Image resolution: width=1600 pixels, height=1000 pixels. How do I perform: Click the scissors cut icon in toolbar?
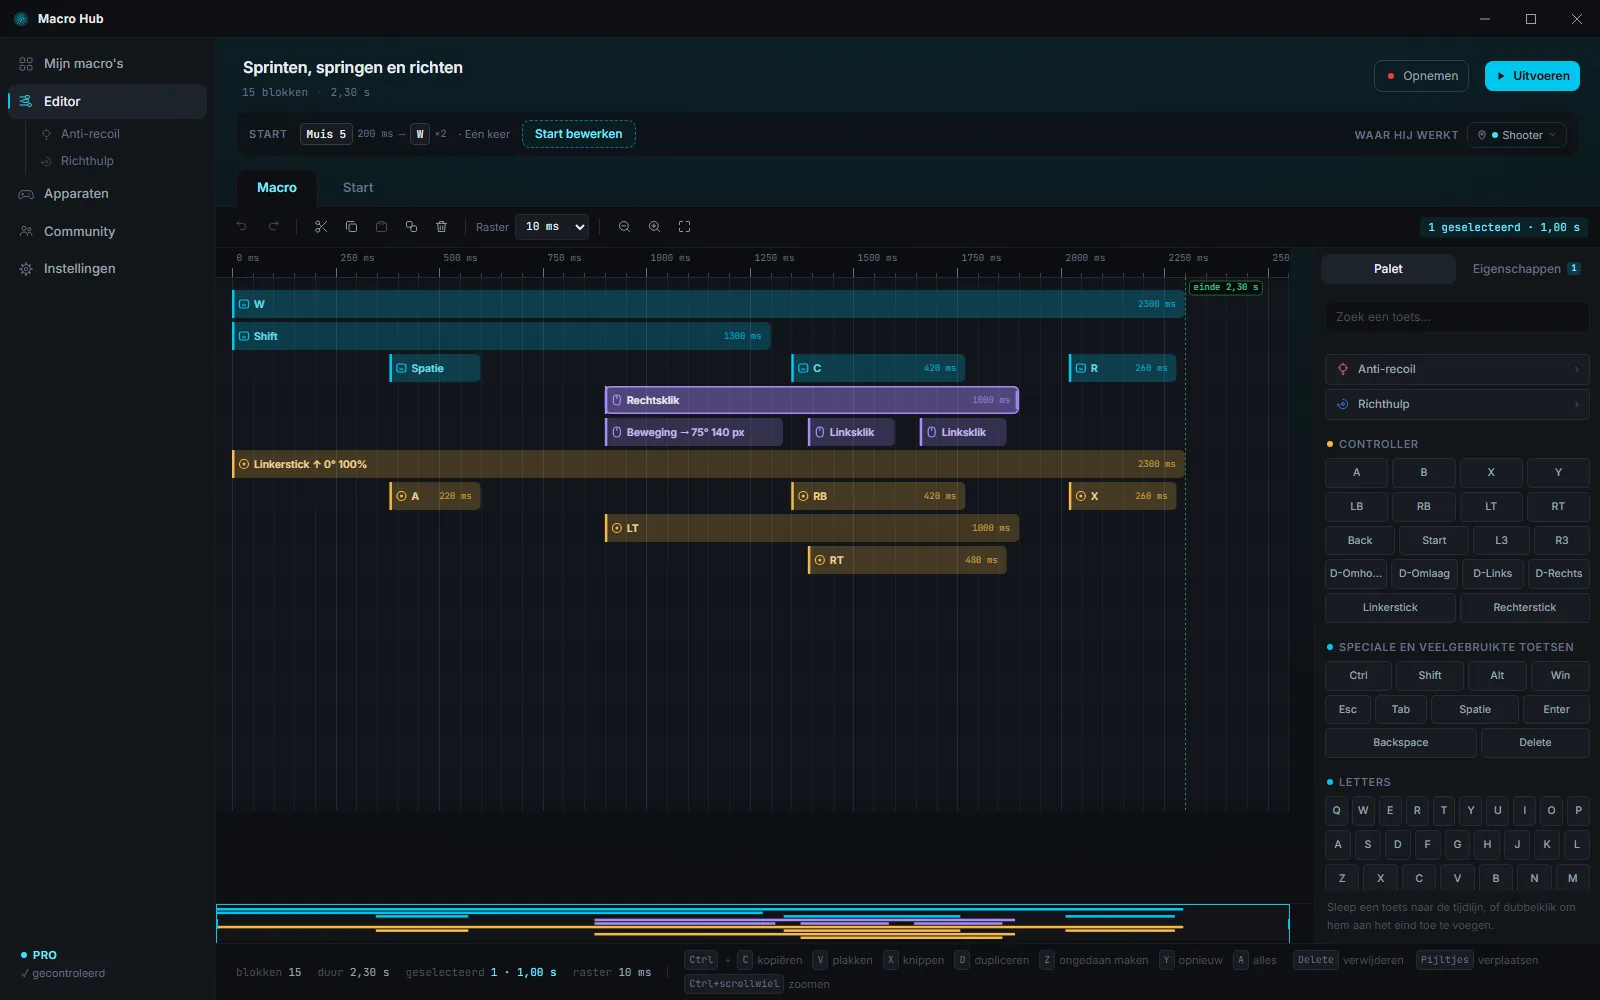321,227
